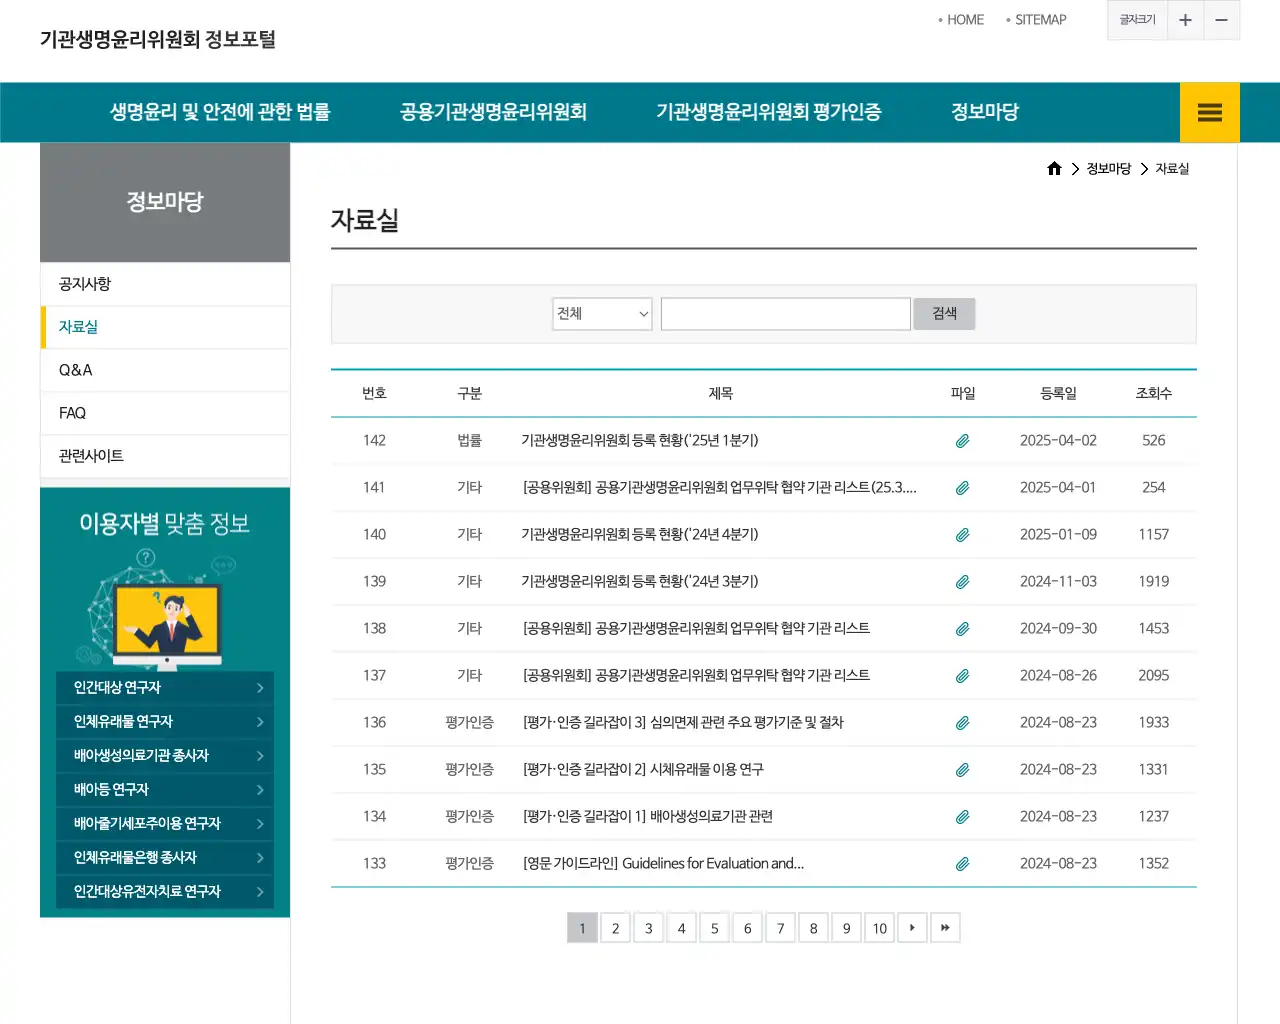Download attachment for post 138

coord(962,629)
